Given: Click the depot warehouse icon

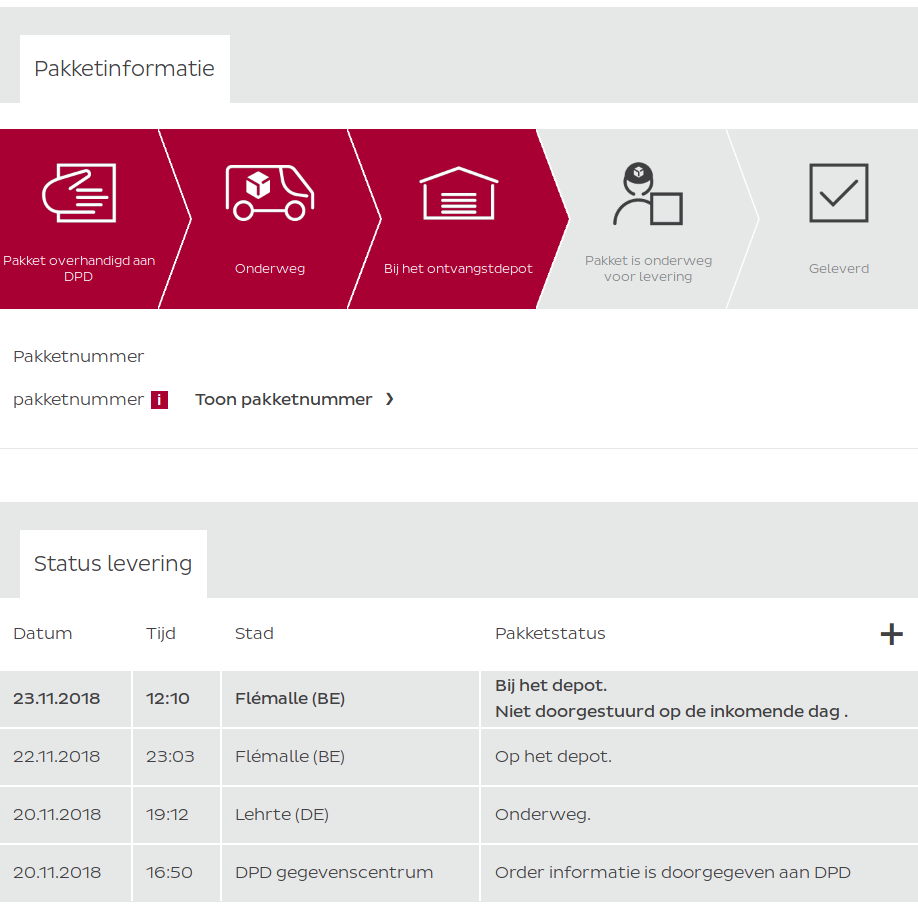Looking at the screenshot, I should coord(458,193).
